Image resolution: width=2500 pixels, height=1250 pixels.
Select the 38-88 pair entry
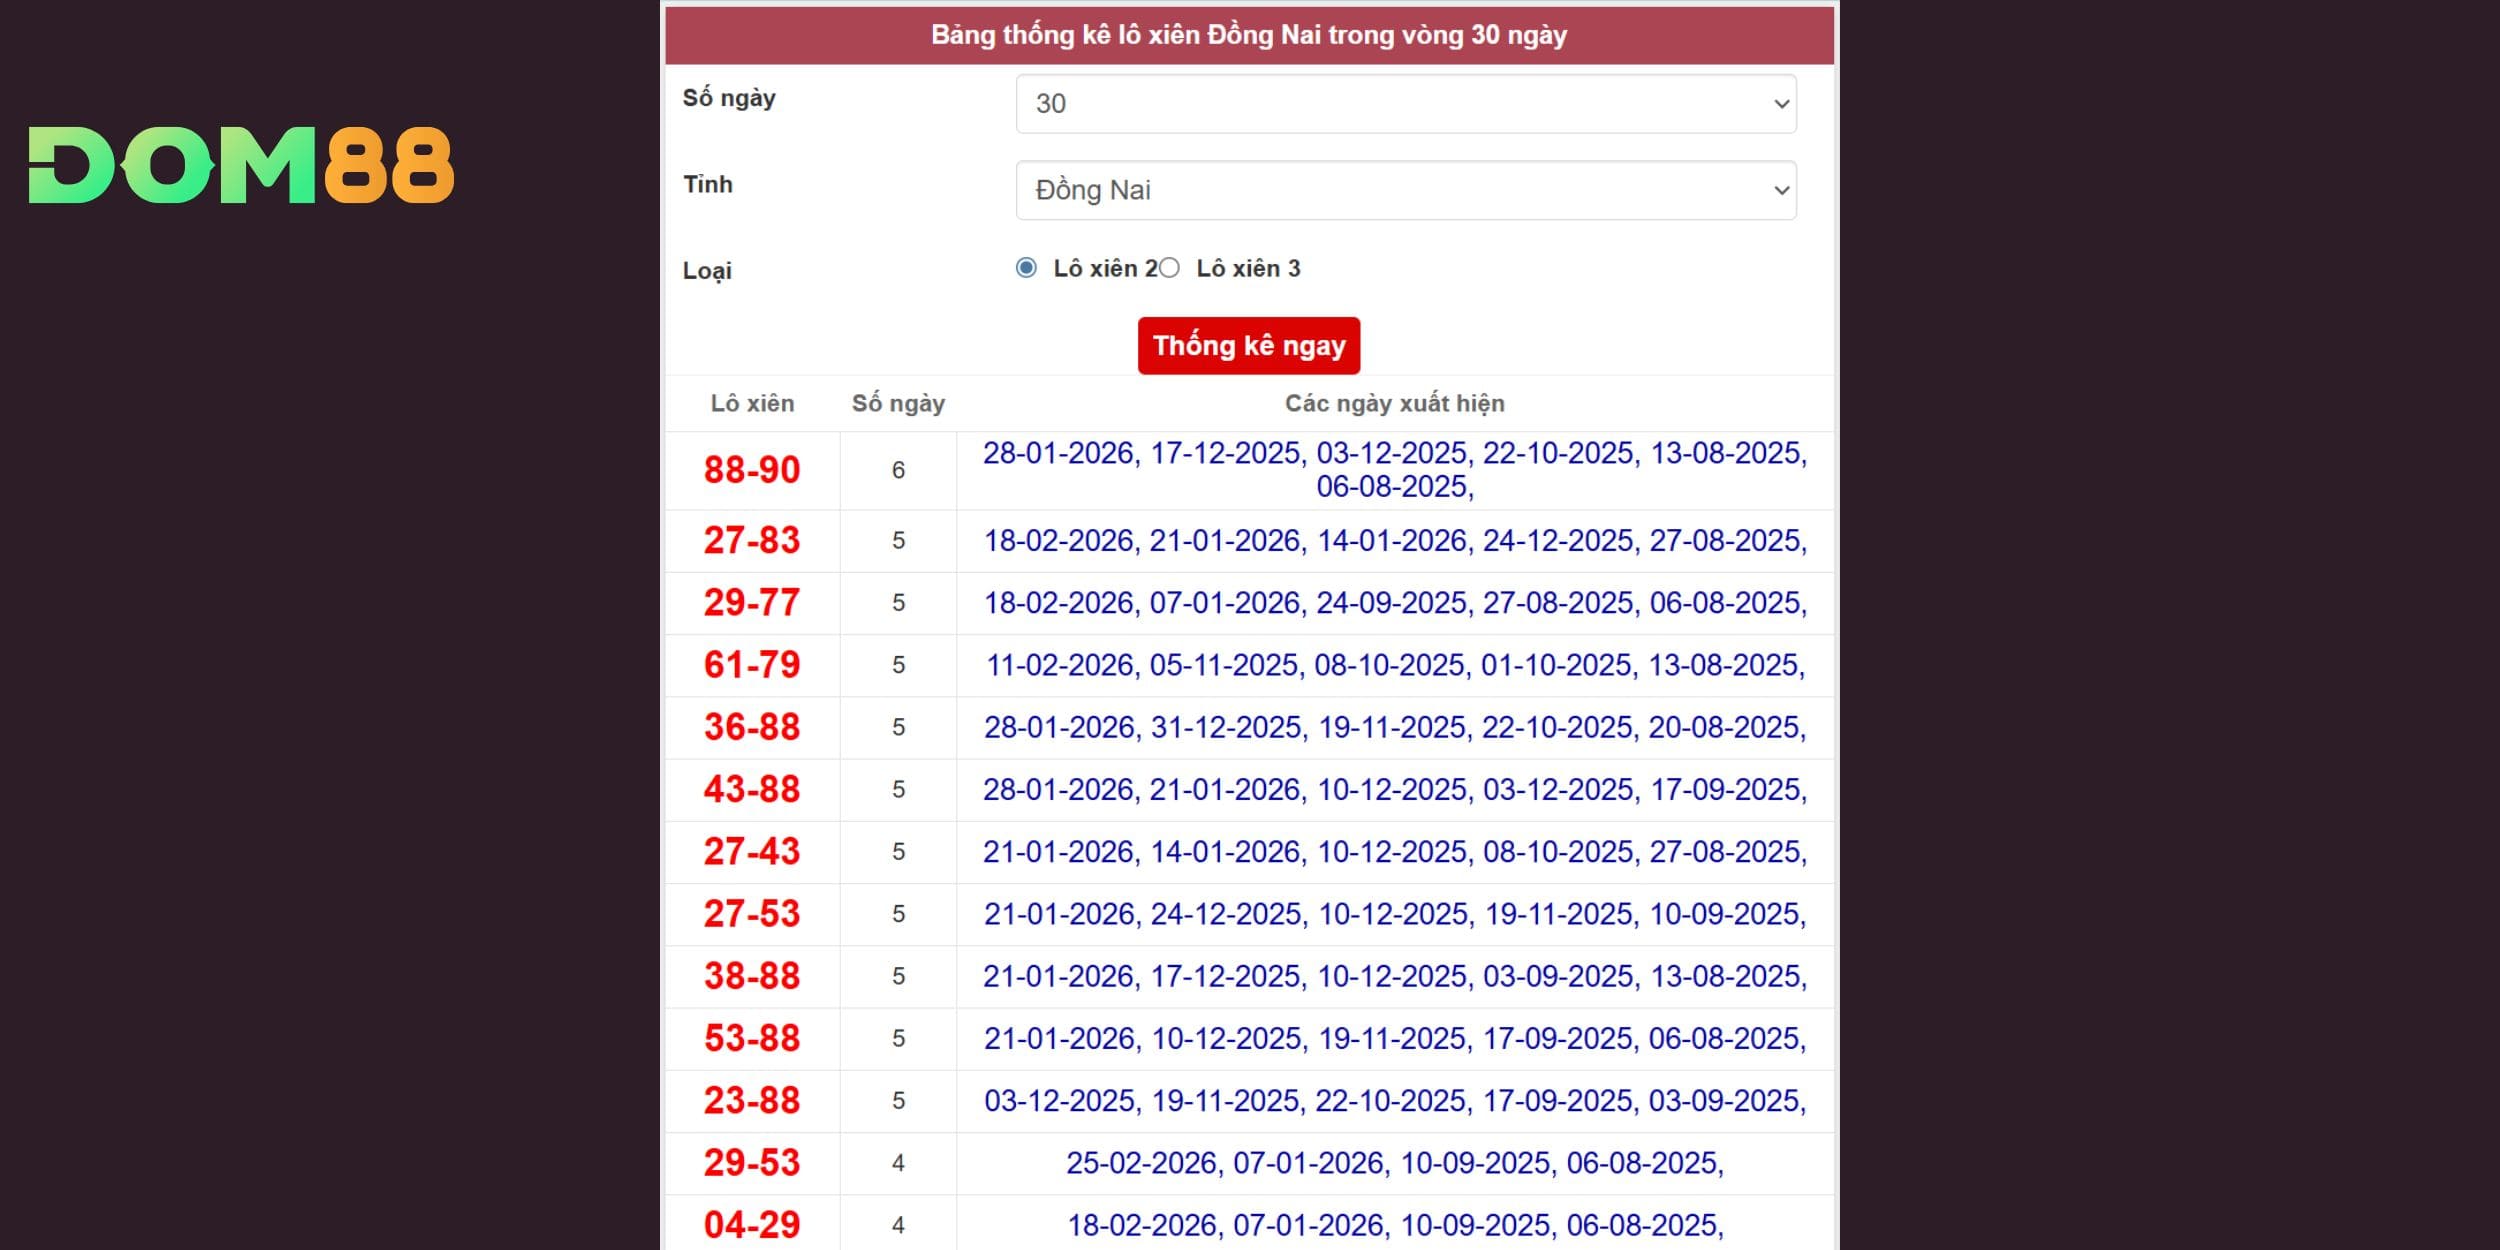(752, 976)
